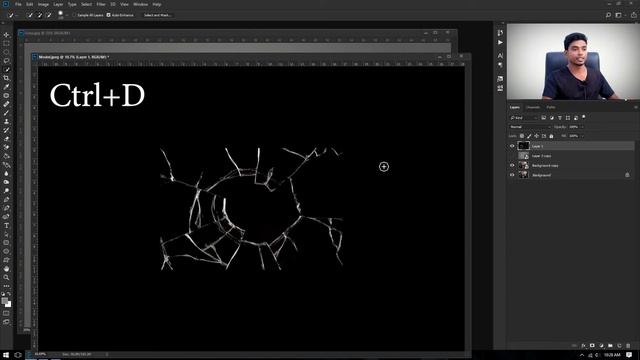640x360 pixels.
Task: Open the tool preset picker
Action: tap(13, 15)
